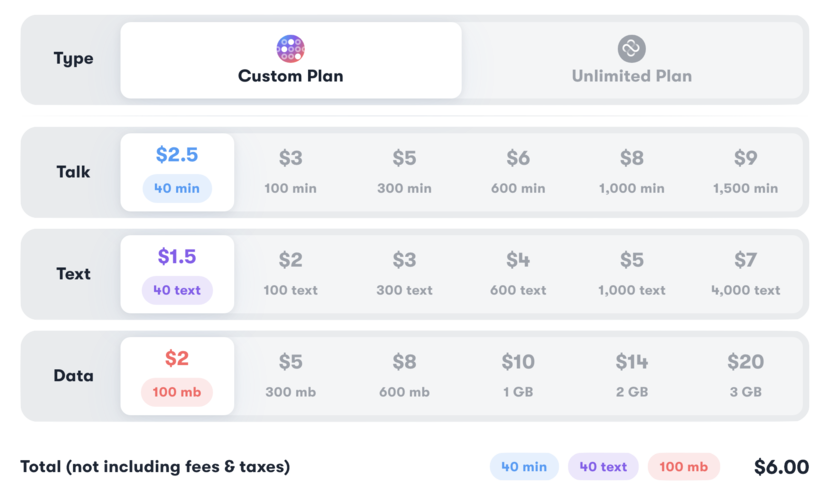Choose the $3 100 min talk option
The height and width of the screenshot is (495, 830).
[x=290, y=171]
